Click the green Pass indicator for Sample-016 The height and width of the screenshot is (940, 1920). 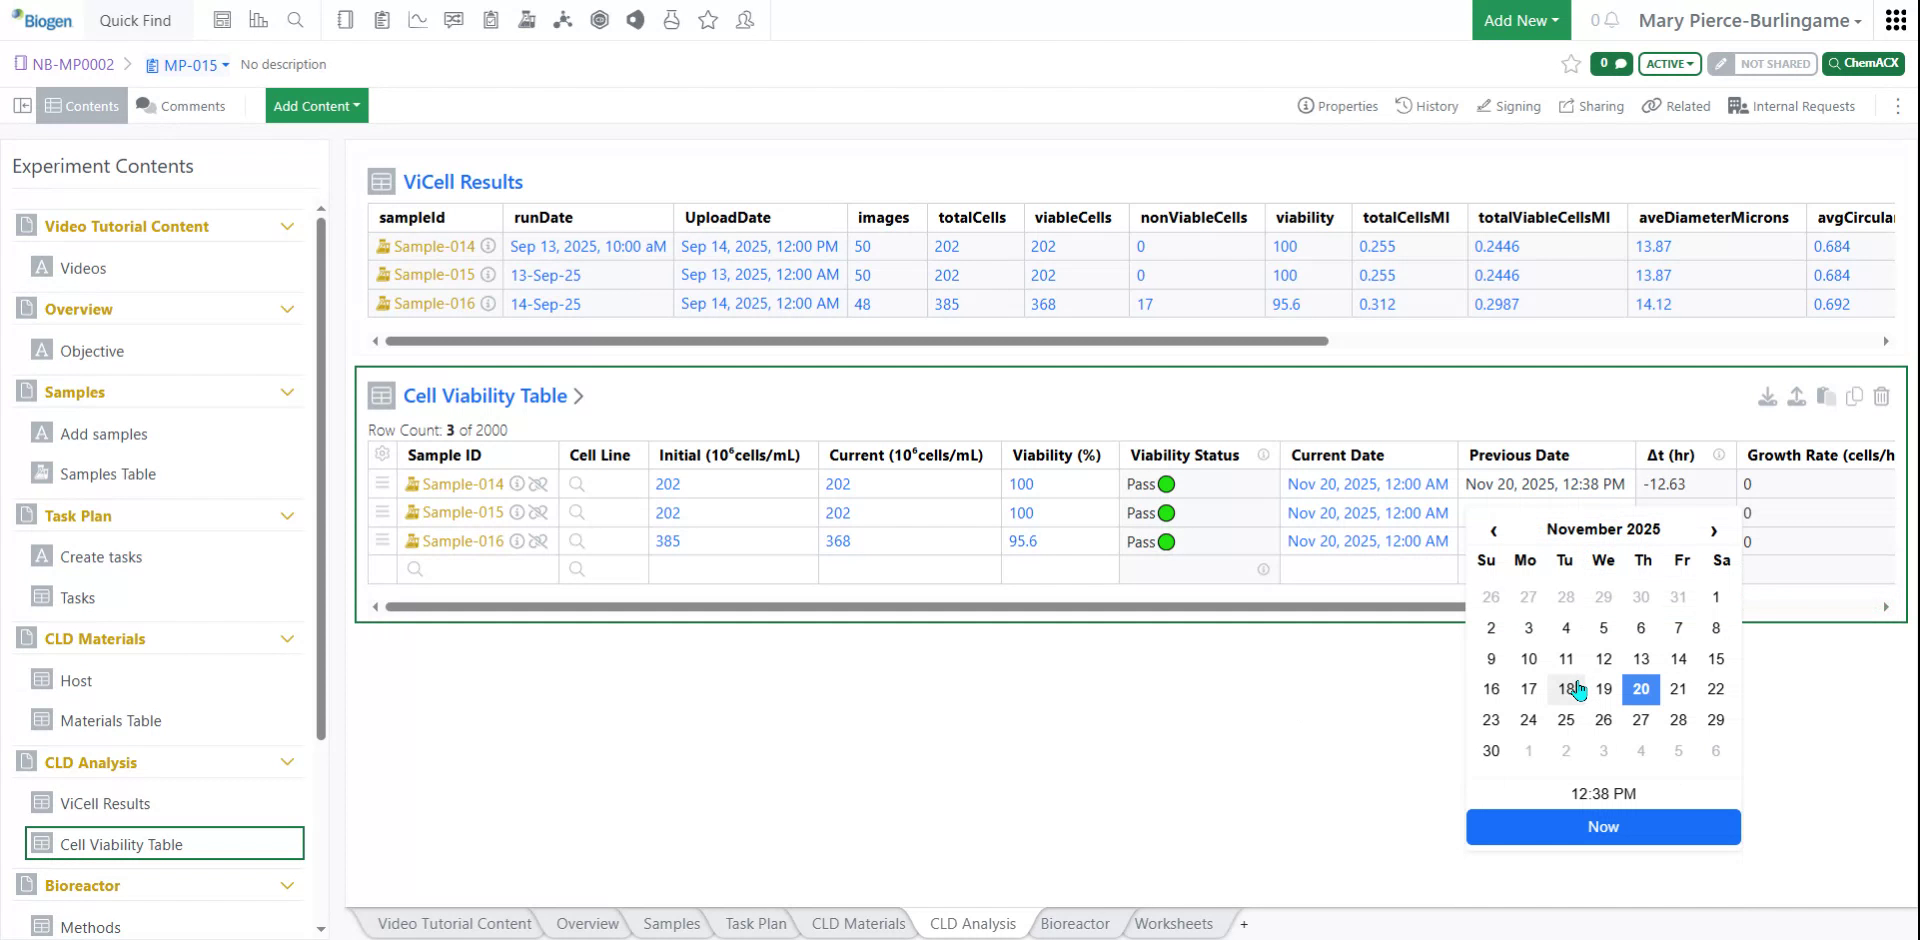pos(1165,541)
